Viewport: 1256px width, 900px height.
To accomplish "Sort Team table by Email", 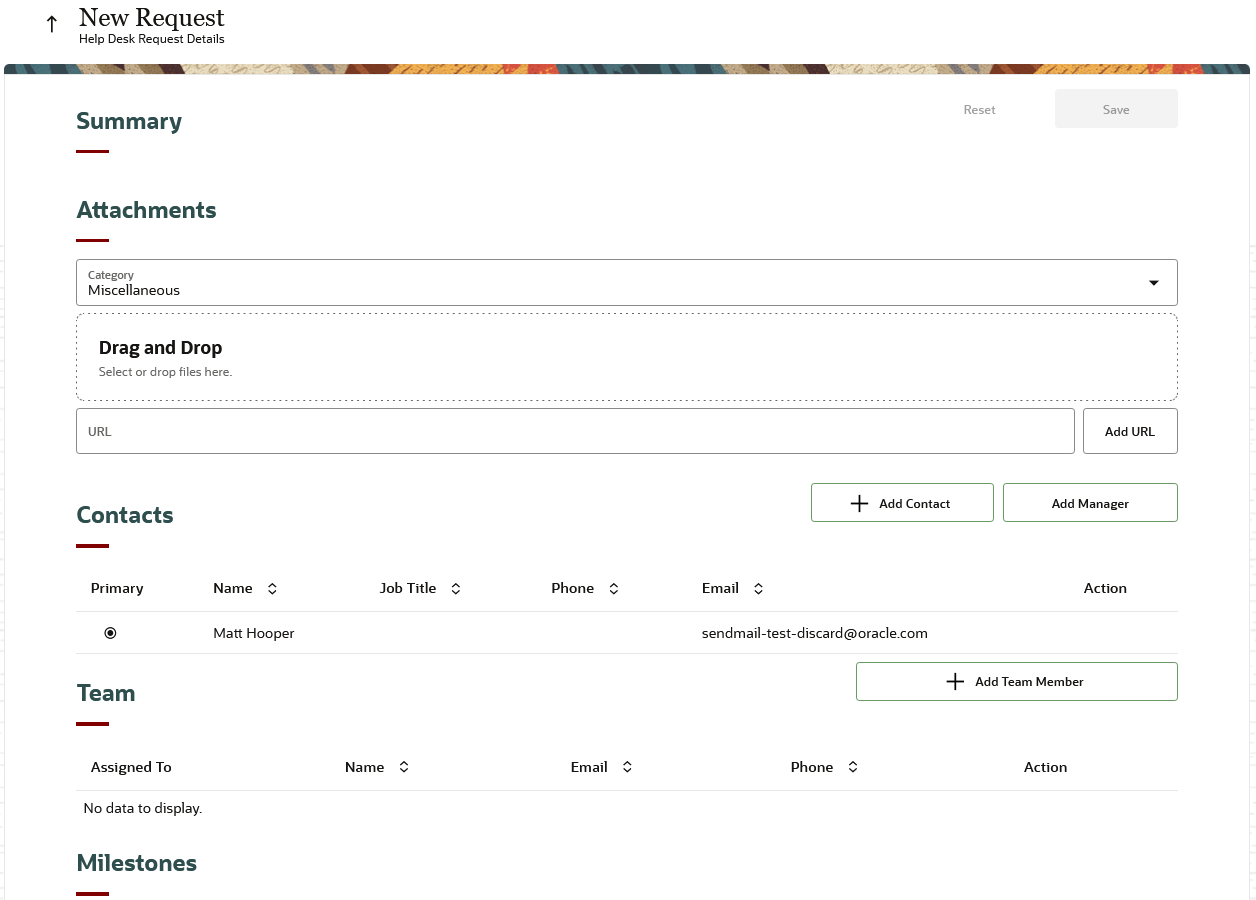I will (x=627, y=767).
